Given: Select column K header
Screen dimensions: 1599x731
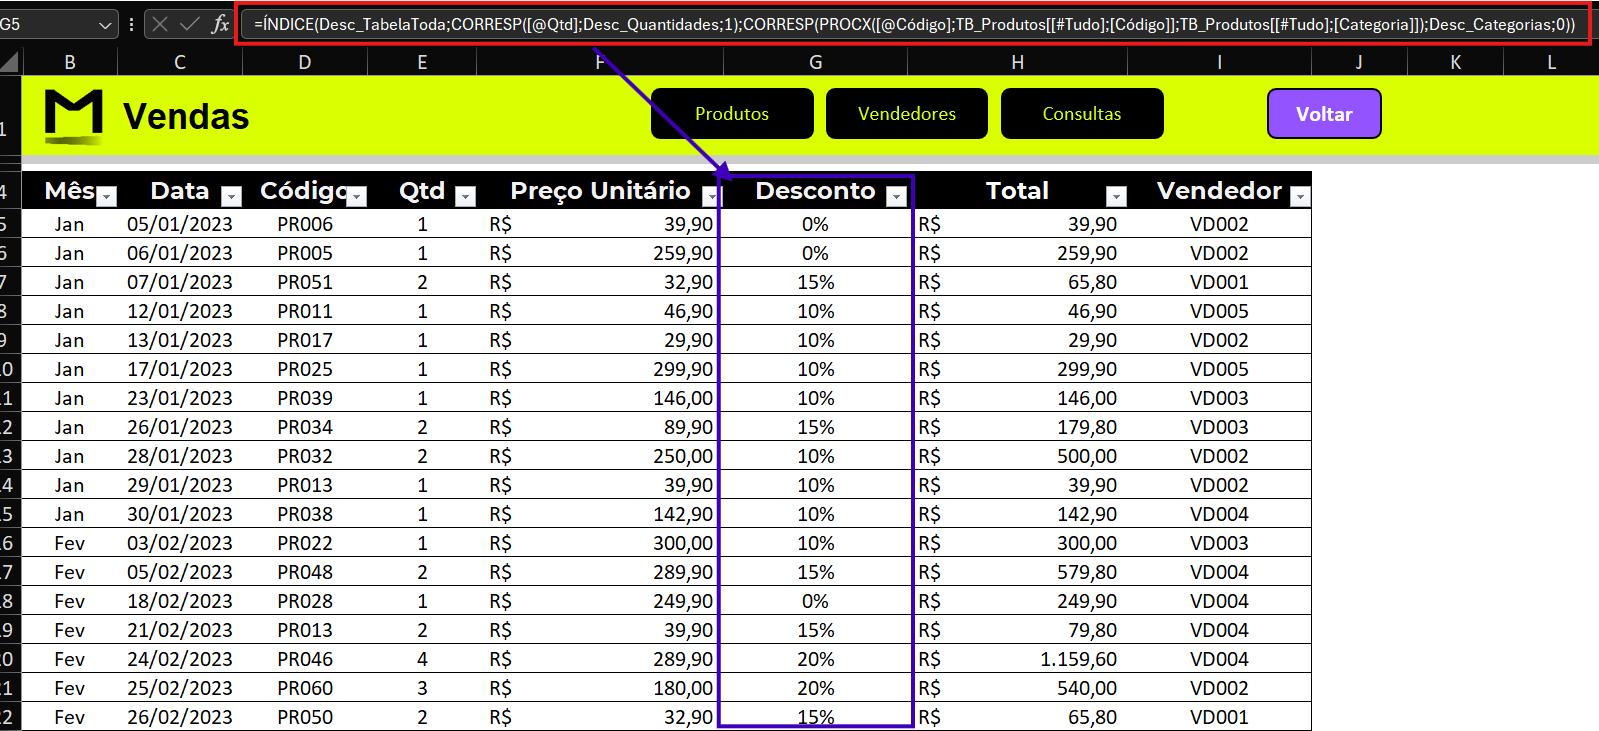Looking at the screenshot, I should point(1455,62).
